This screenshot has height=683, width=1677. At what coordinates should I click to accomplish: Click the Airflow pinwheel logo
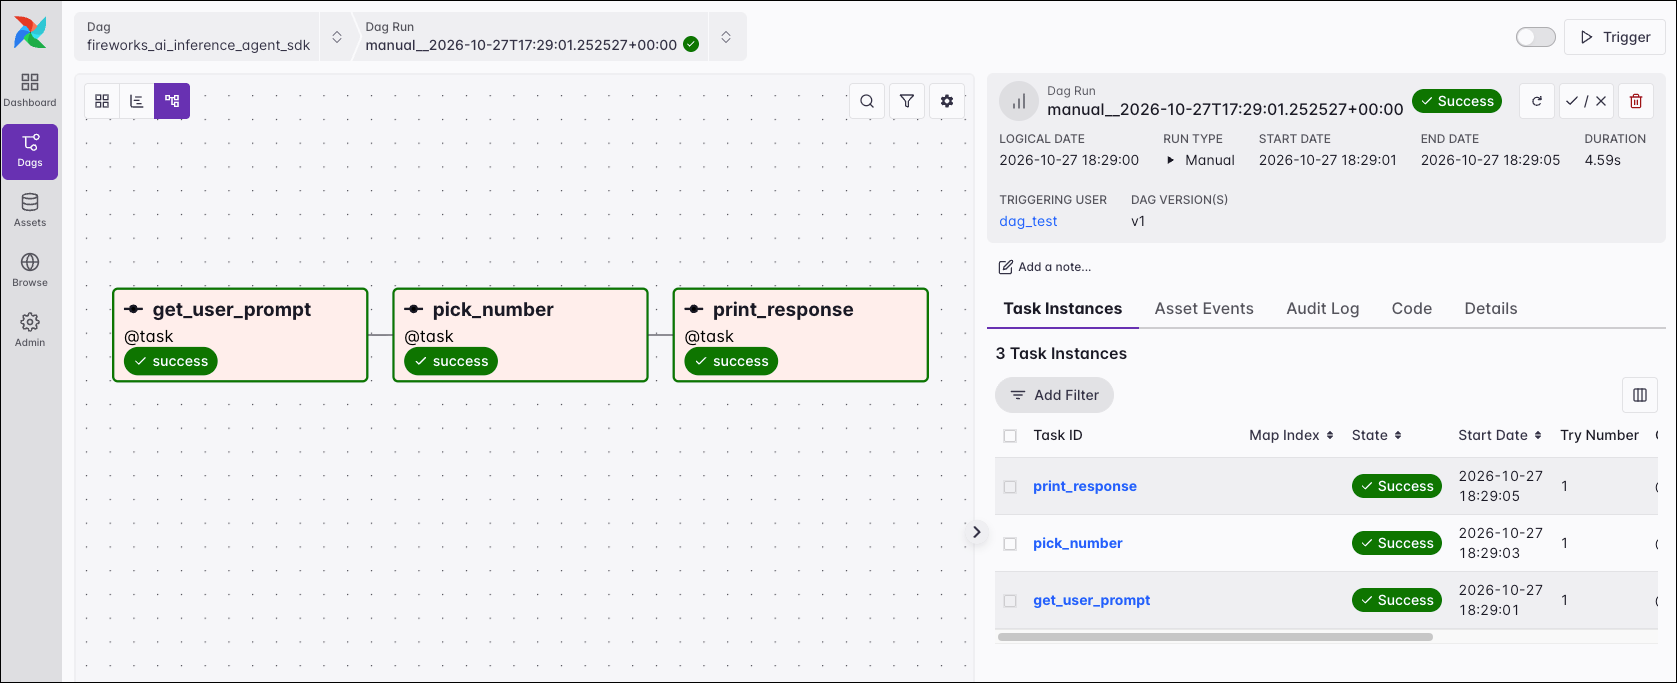30,32
